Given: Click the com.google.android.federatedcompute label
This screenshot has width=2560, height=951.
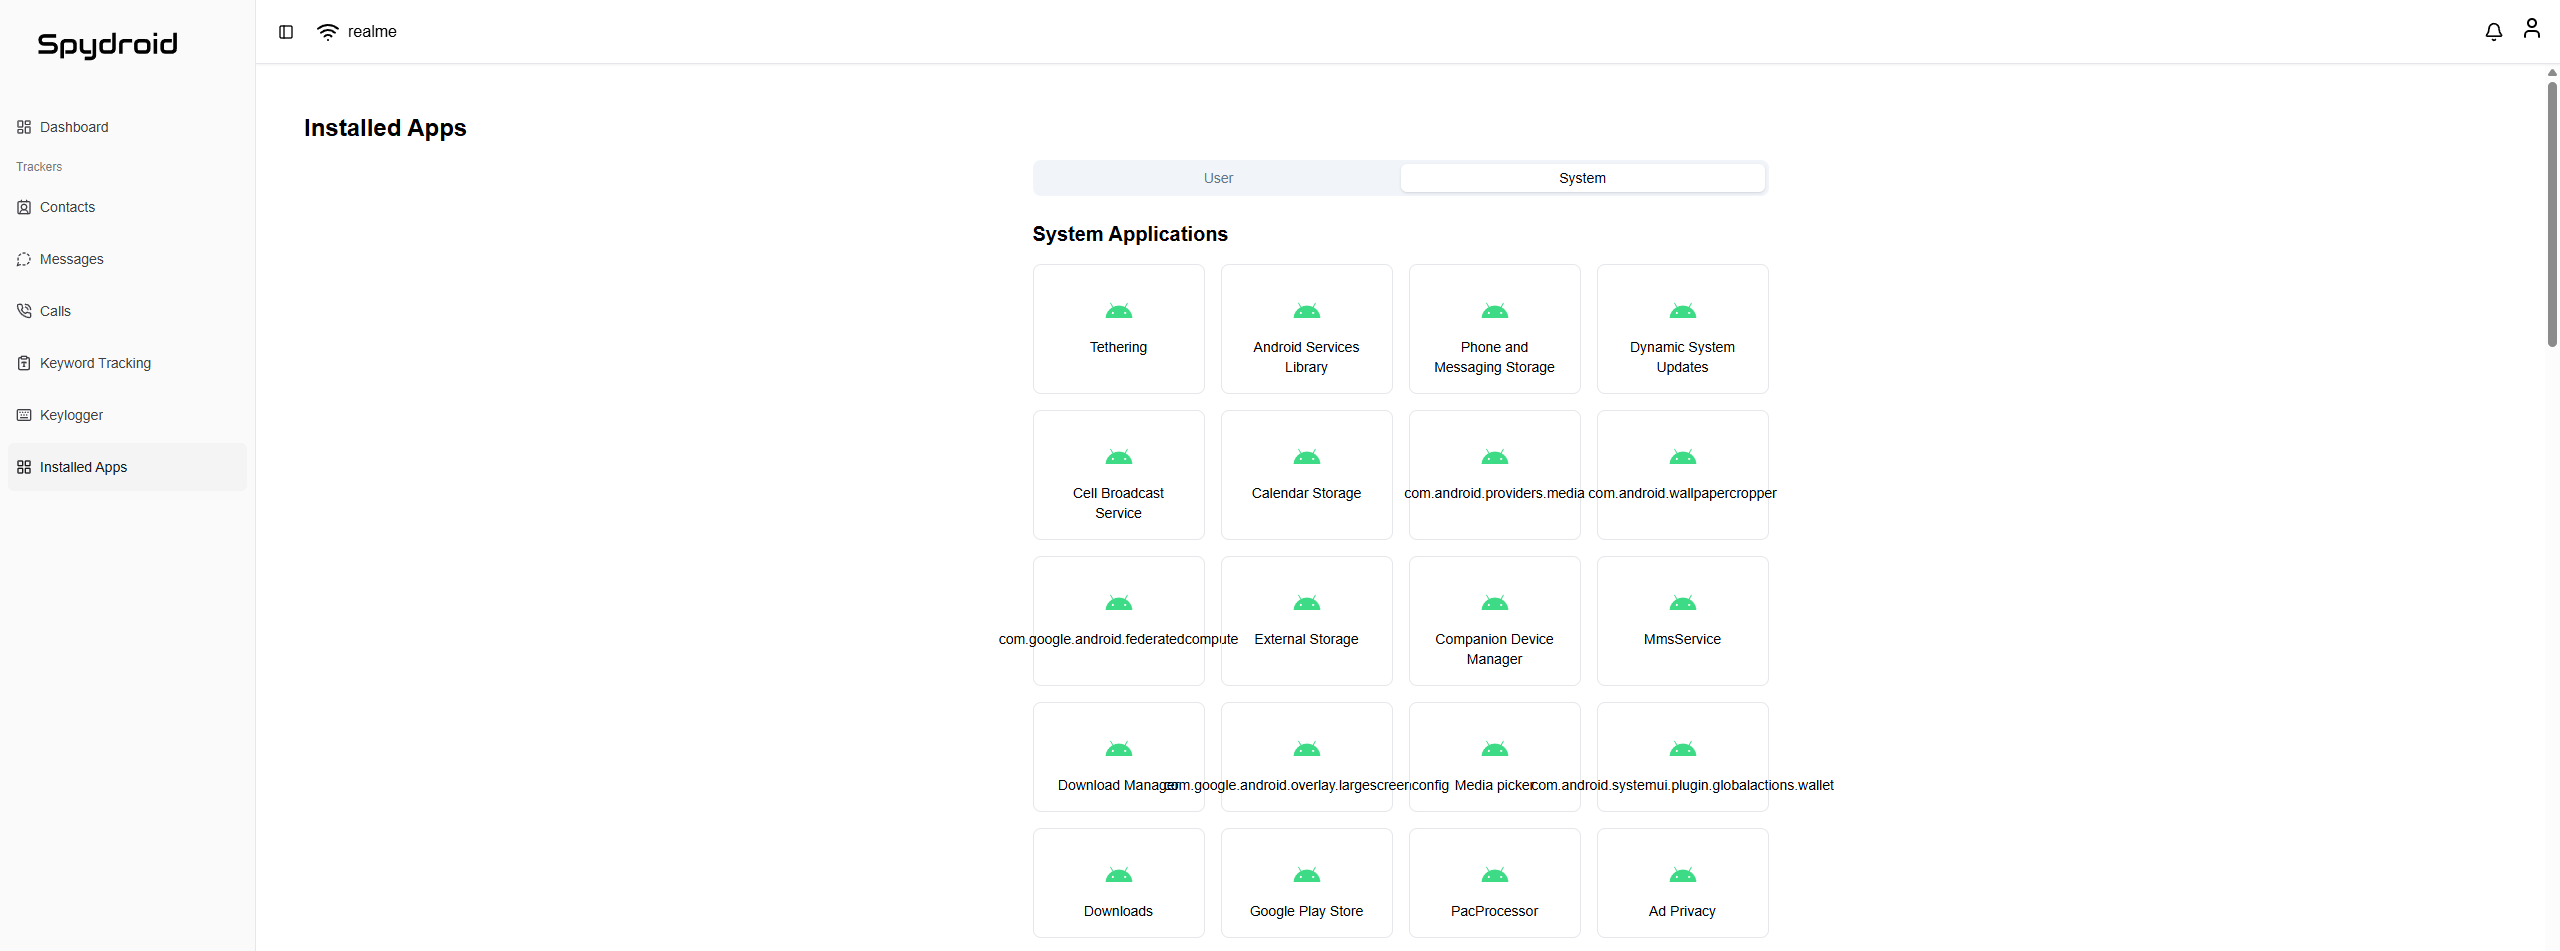Looking at the screenshot, I should tap(1118, 639).
